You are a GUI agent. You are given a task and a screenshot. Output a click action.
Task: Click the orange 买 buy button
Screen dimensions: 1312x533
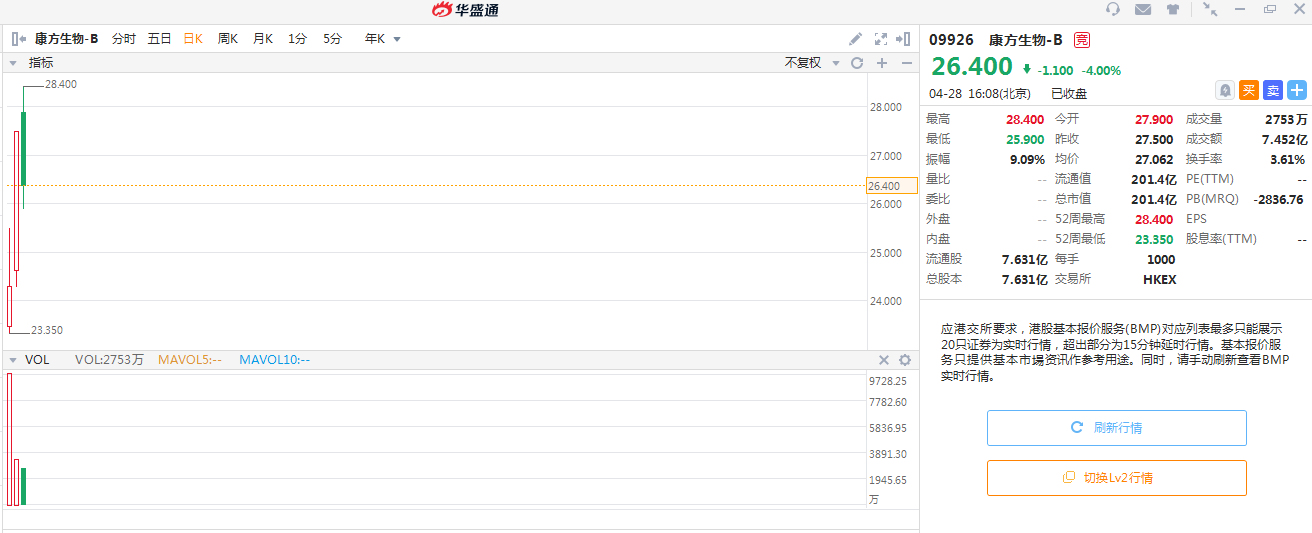coord(1249,90)
